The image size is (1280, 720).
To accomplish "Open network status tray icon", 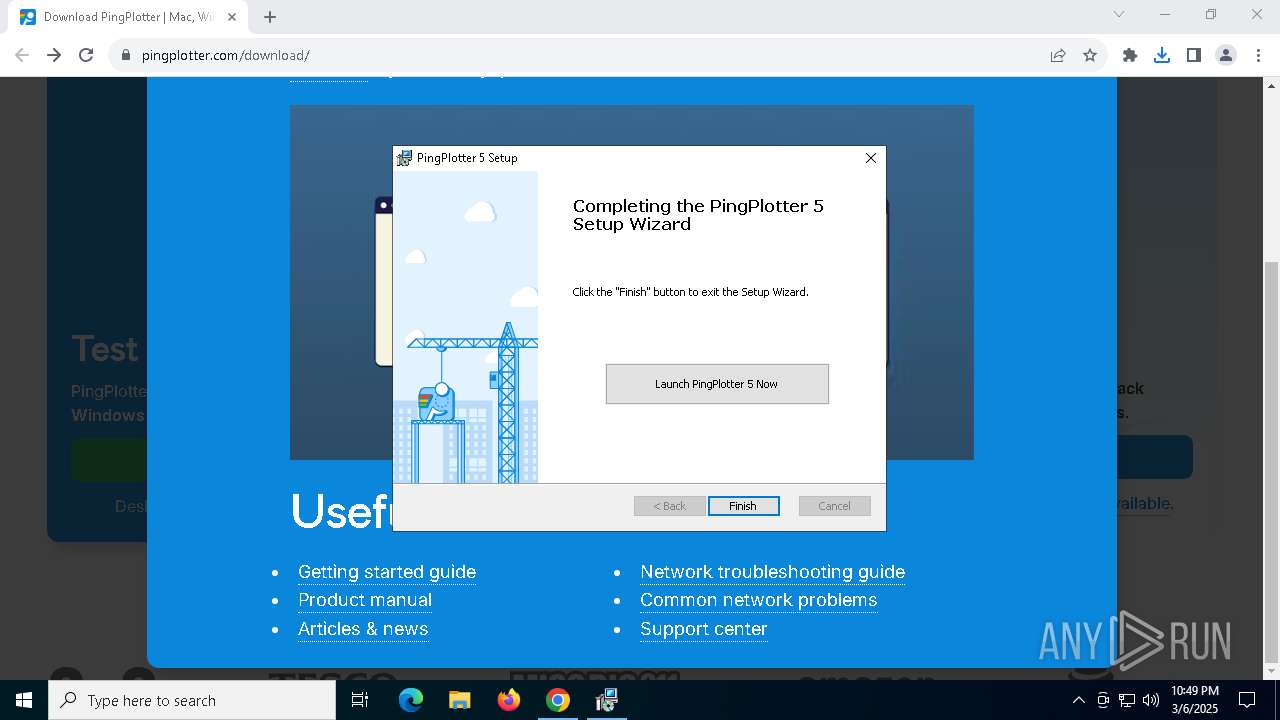I will (x=1127, y=700).
